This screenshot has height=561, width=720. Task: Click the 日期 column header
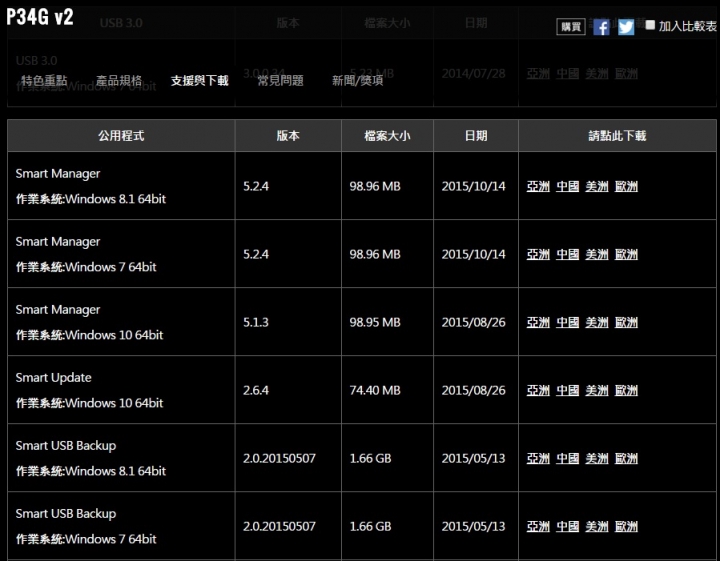pos(476,135)
